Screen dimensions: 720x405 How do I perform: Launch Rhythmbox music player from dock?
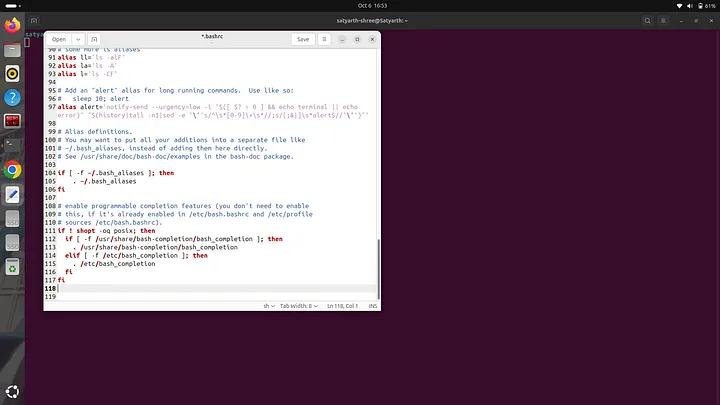coord(12,73)
